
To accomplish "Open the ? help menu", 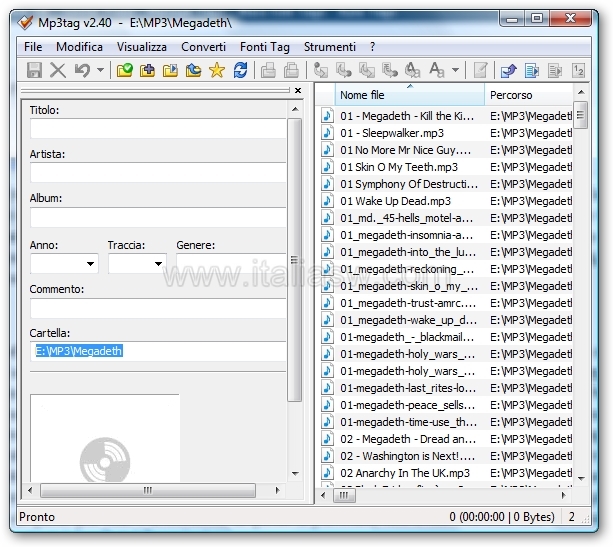I will pyautogui.click(x=372, y=47).
